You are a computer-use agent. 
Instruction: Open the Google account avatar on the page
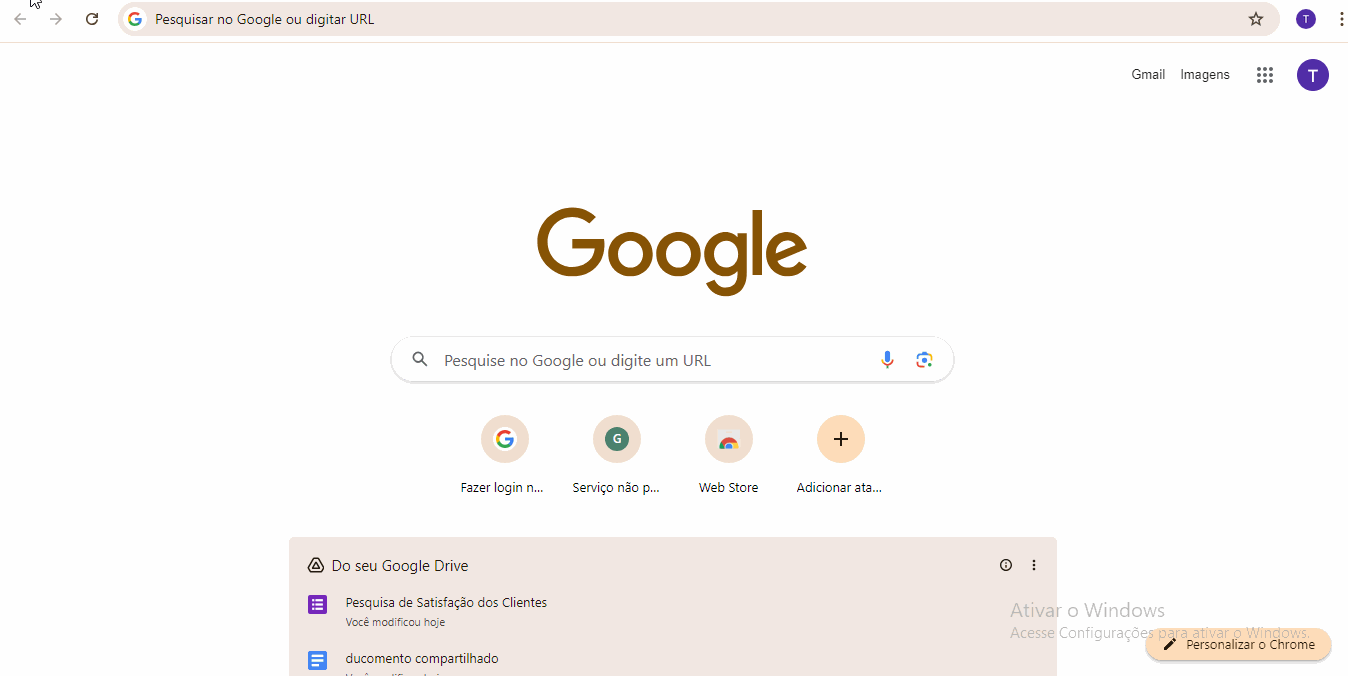pos(1313,75)
